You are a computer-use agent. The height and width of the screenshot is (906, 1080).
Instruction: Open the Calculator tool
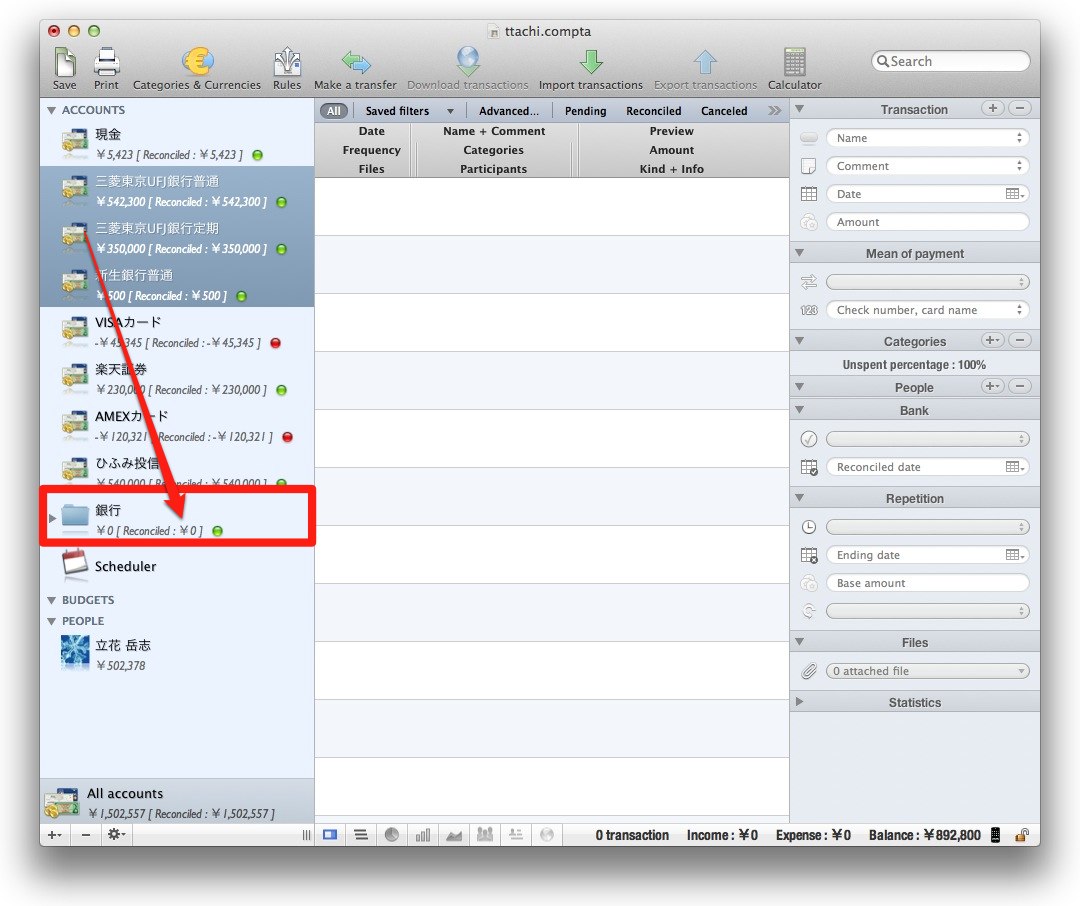click(794, 64)
